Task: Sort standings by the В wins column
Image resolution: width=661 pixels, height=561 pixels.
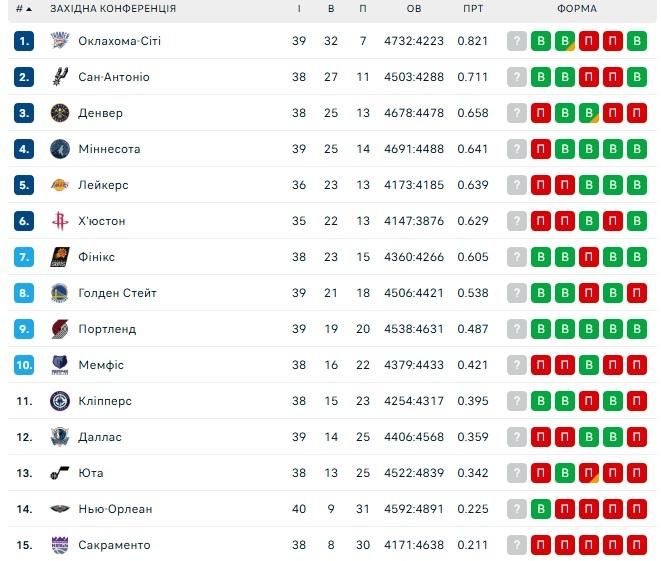Action: [331, 9]
